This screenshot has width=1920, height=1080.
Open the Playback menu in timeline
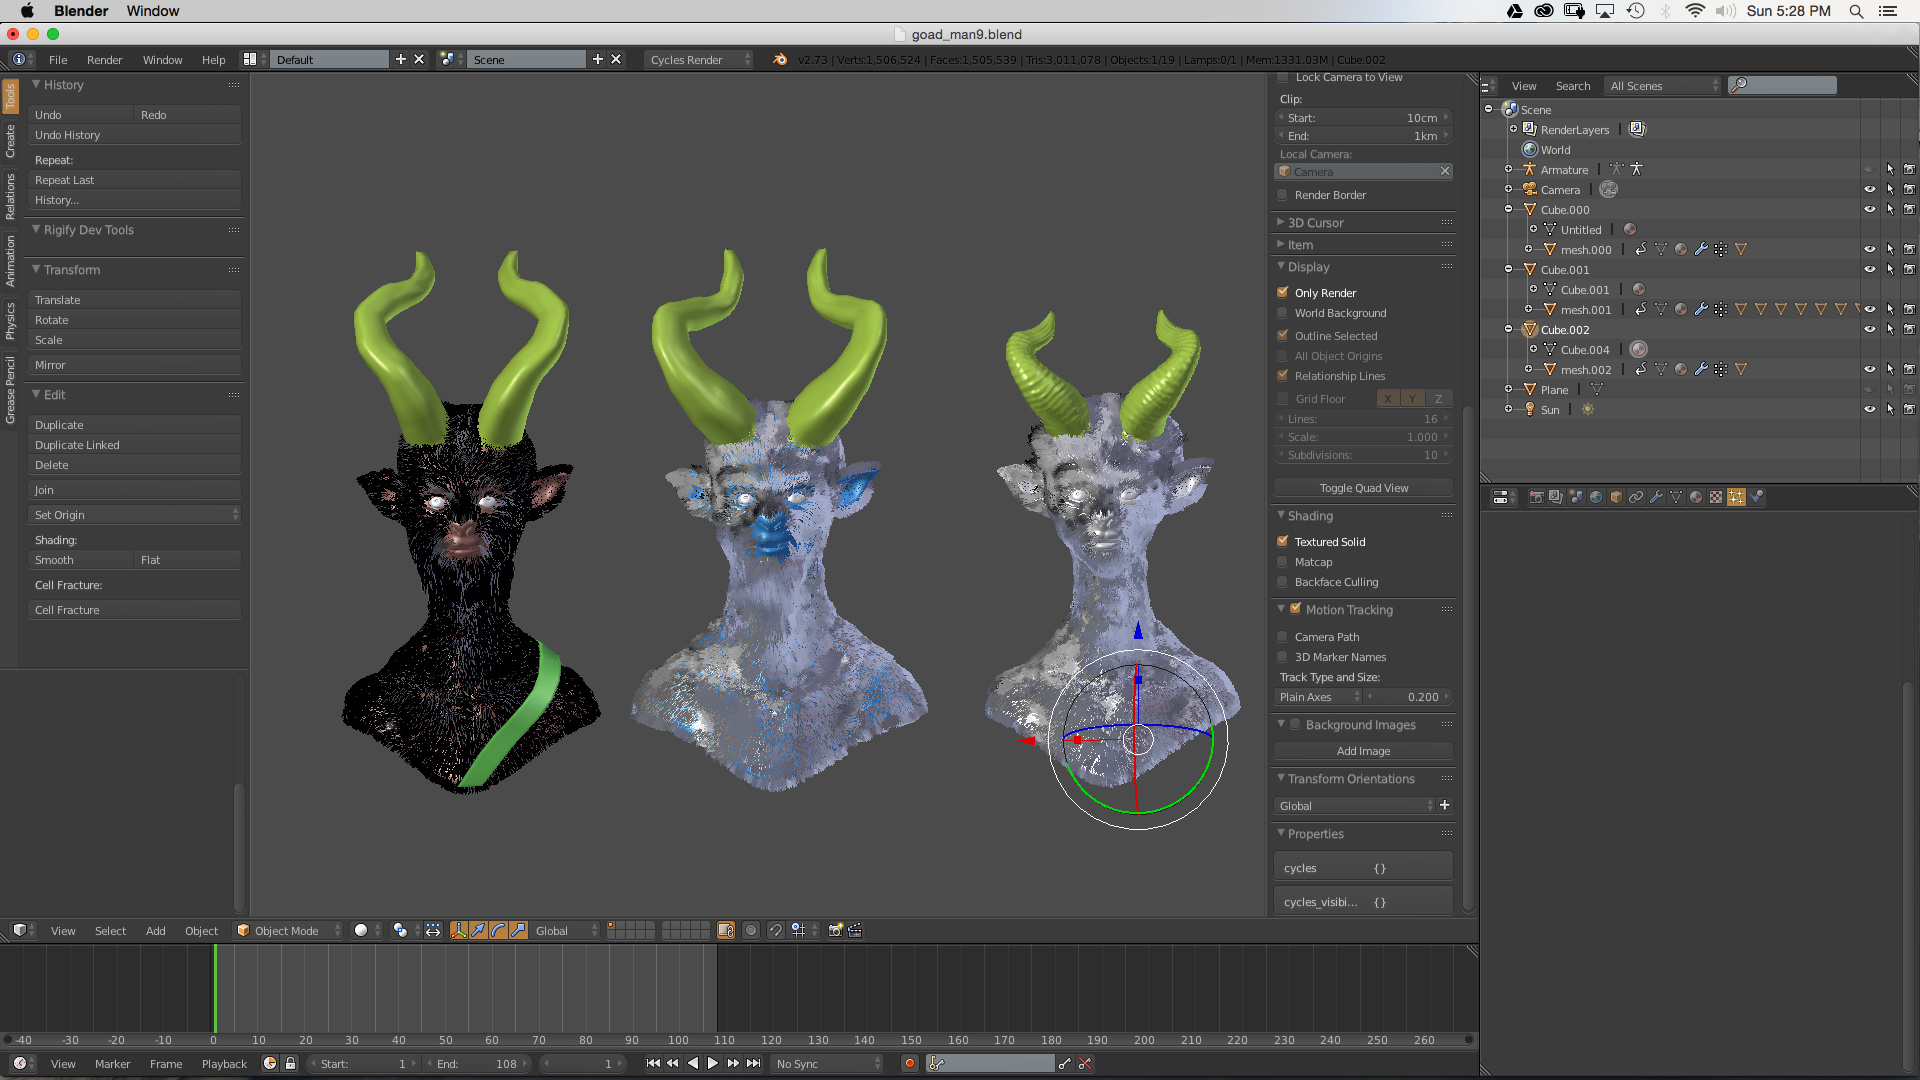point(224,1064)
